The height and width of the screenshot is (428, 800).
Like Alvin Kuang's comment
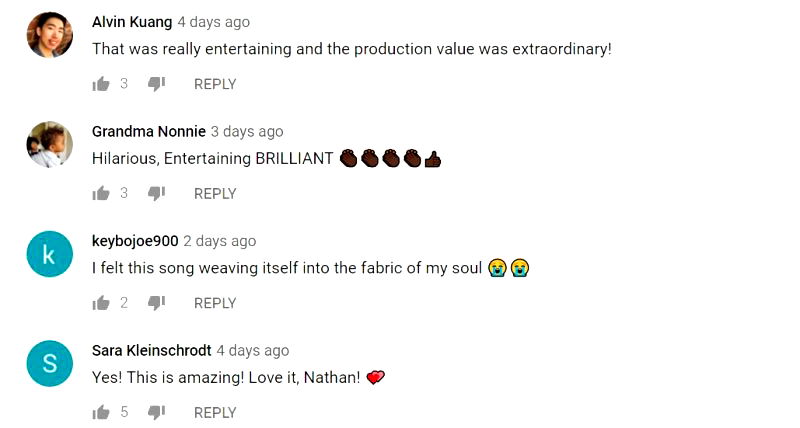coord(100,84)
